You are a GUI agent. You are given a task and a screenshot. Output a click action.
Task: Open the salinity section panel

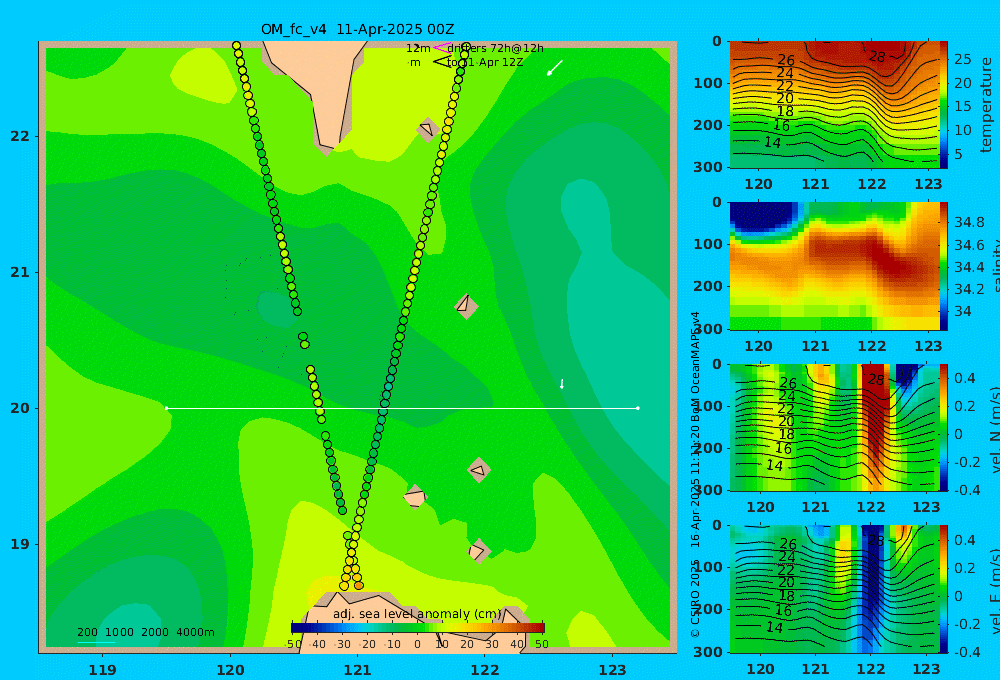click(834, 266)
